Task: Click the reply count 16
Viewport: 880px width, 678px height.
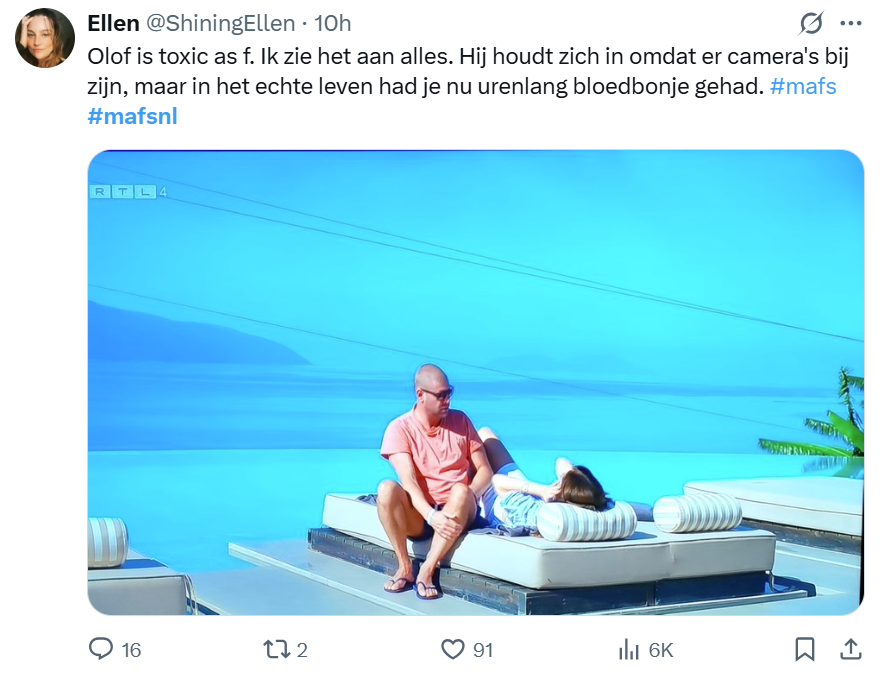Action: point(131,650)
